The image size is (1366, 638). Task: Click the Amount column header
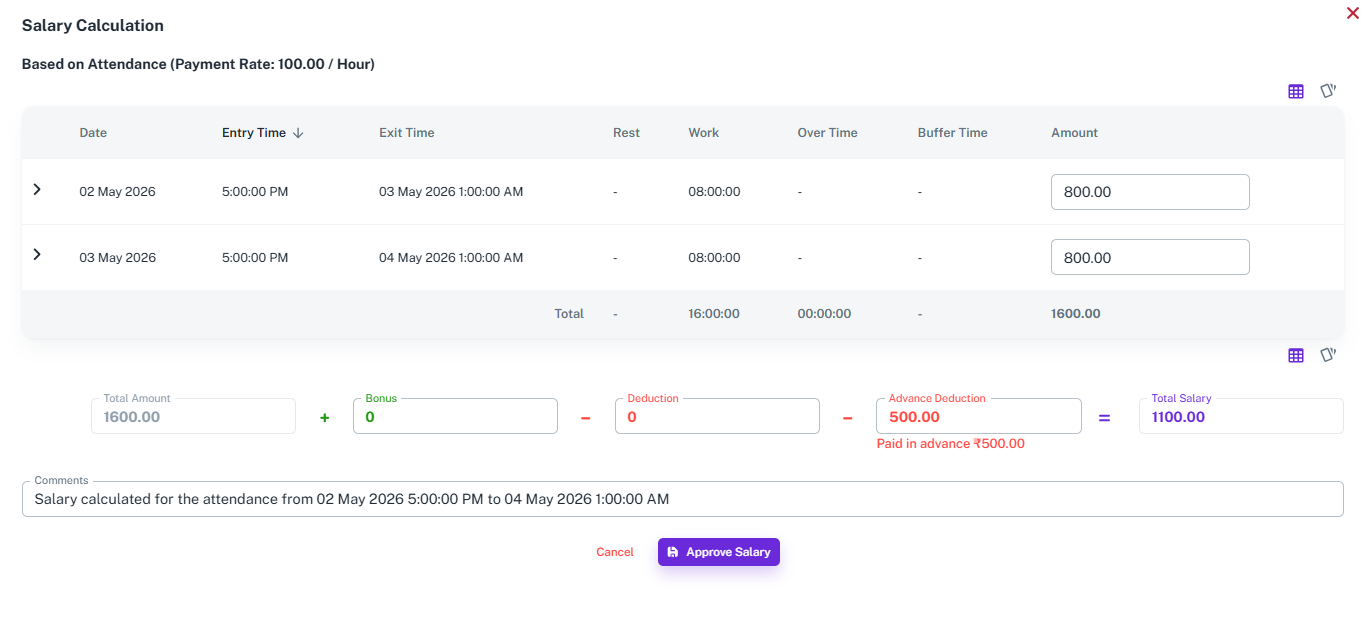[1075, 133]
